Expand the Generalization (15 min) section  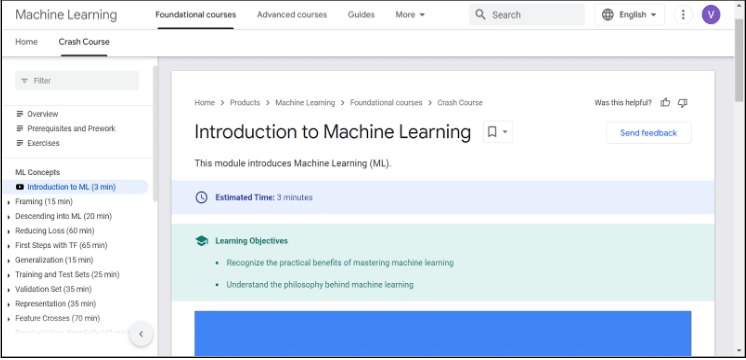(9, 261)
